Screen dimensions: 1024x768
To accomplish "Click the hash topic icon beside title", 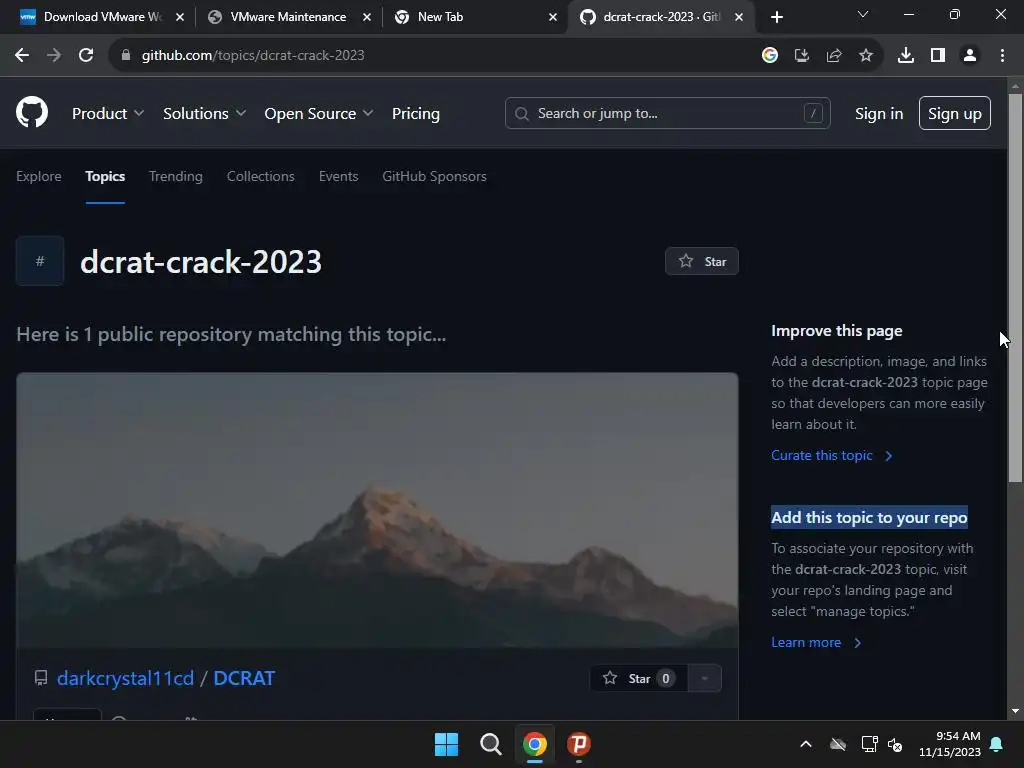I will [x=40, y=261].
